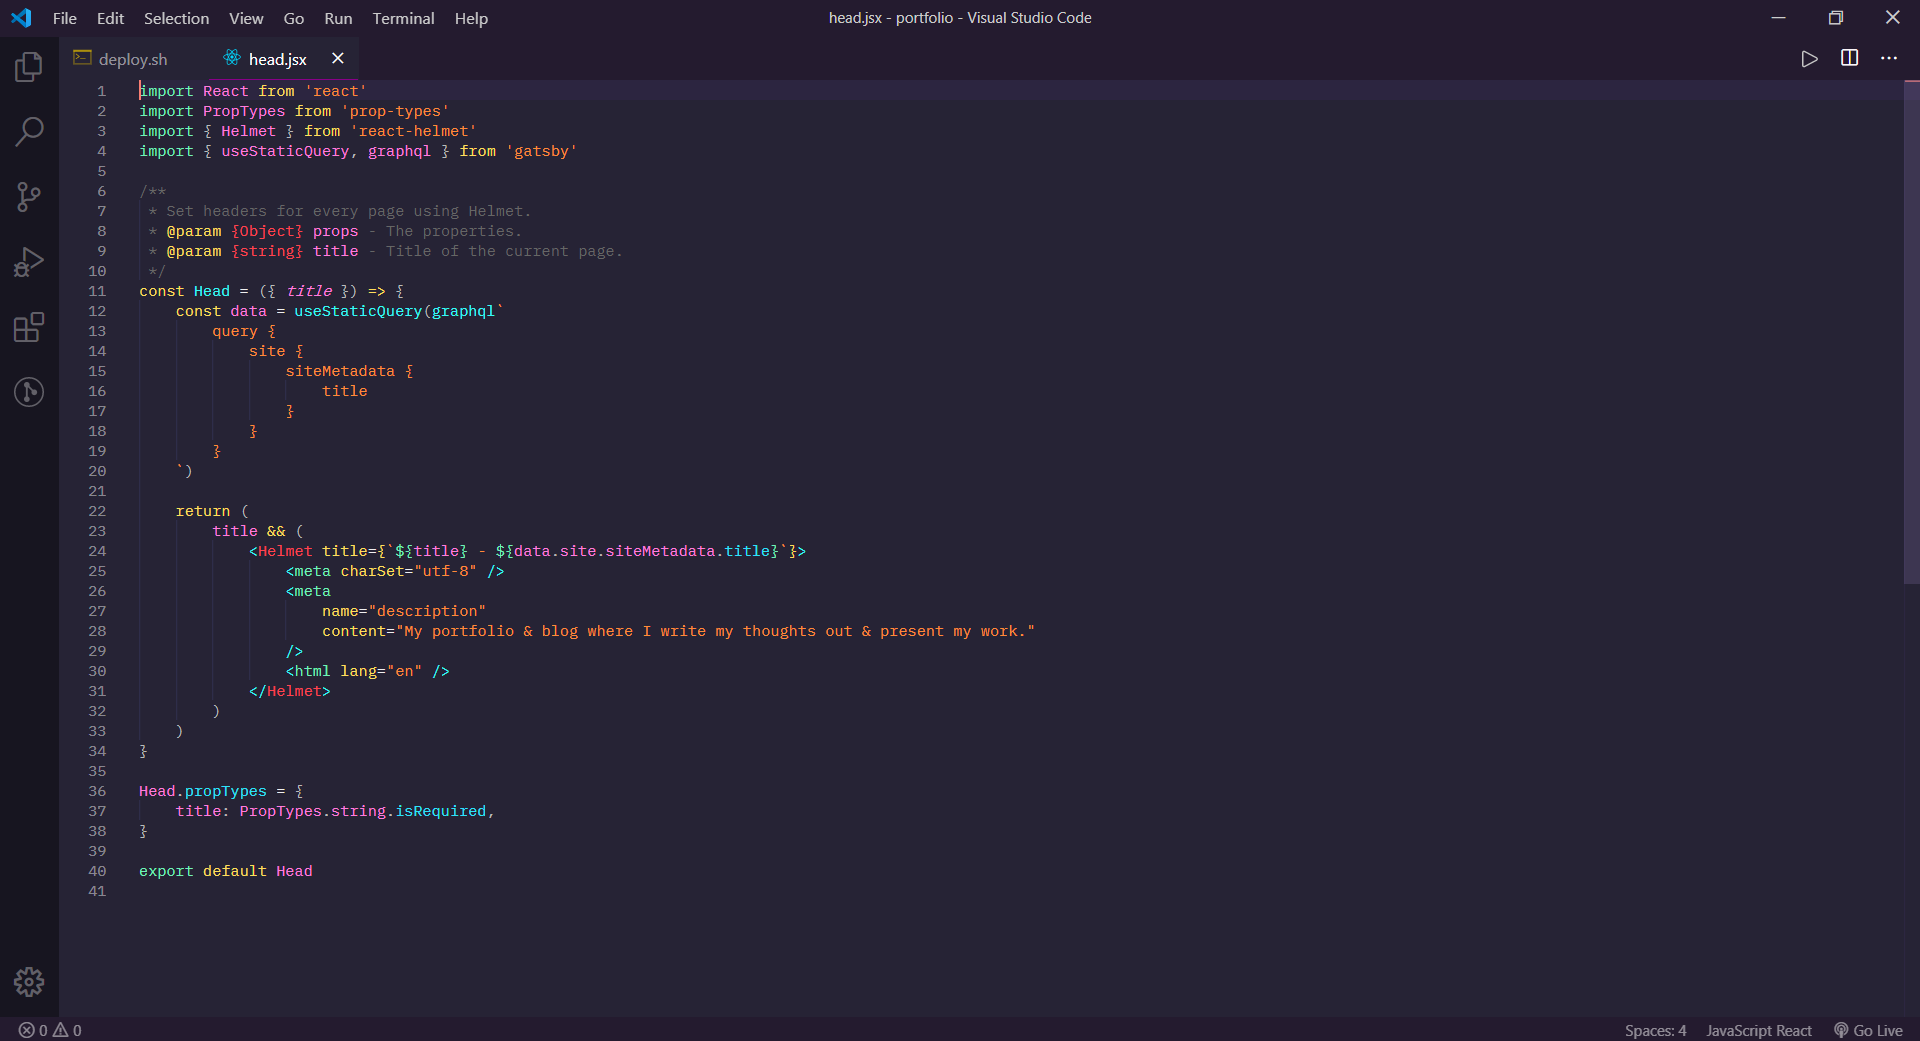Viewport: 1920px width, 1041px height.
Task: Click the VS Code application logo
Action: [21, 17]
